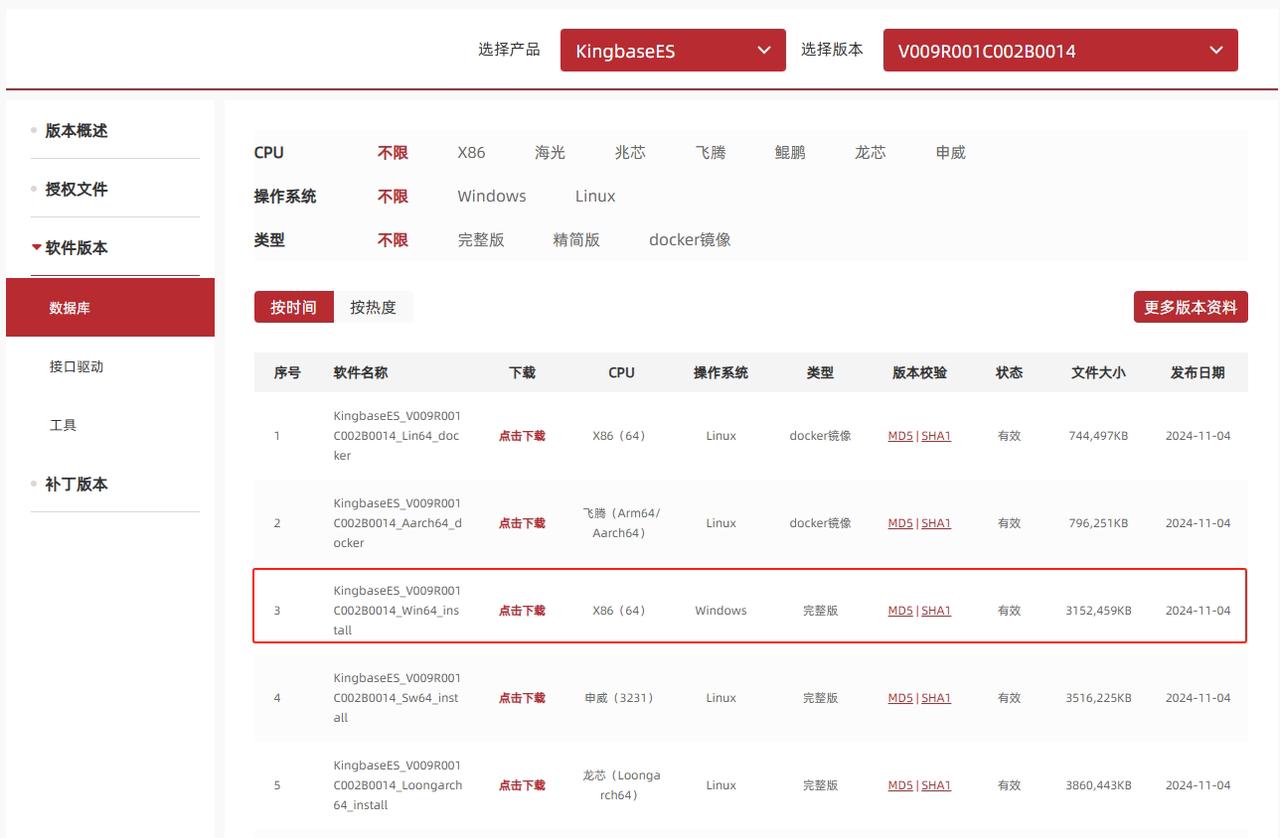Select file name KingbaseES_V009R001C002B0014_Sw64_install
Viewport: 1280px width, 838px height.
[x=397, y=698]
